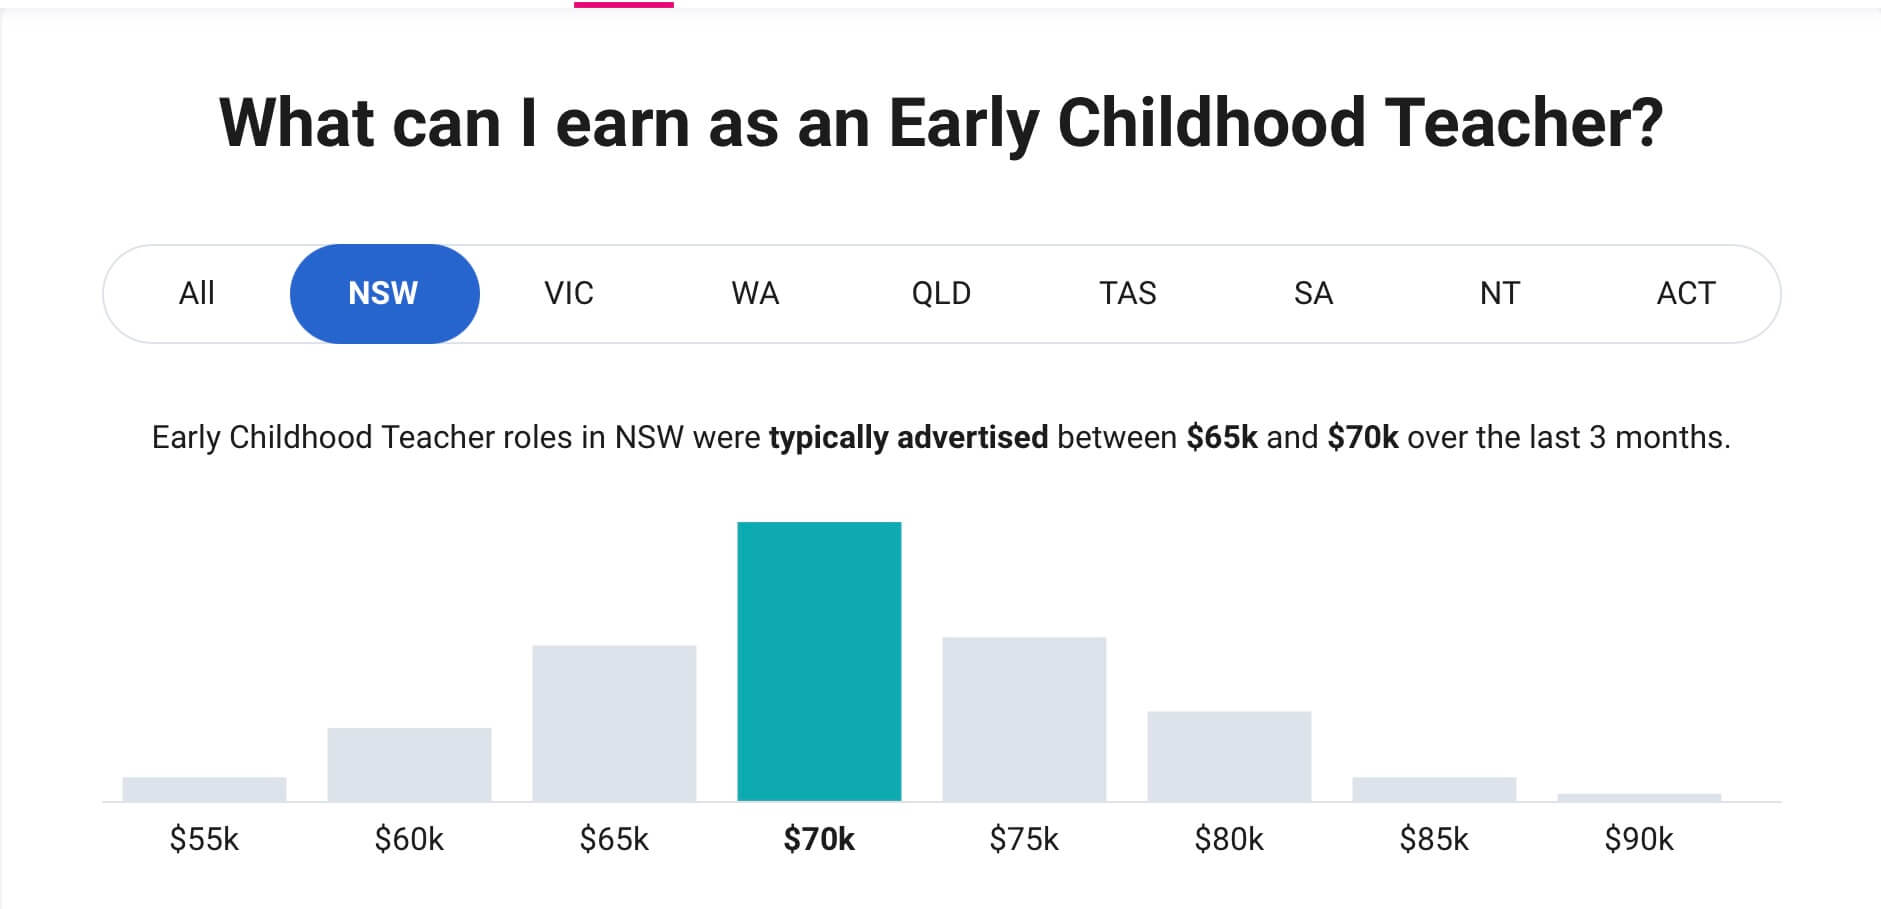Image resolution: width=1881 pixels, height=909 pixels.
Task: Click the pink active tab indicator
Action: (x=624, y=4)
